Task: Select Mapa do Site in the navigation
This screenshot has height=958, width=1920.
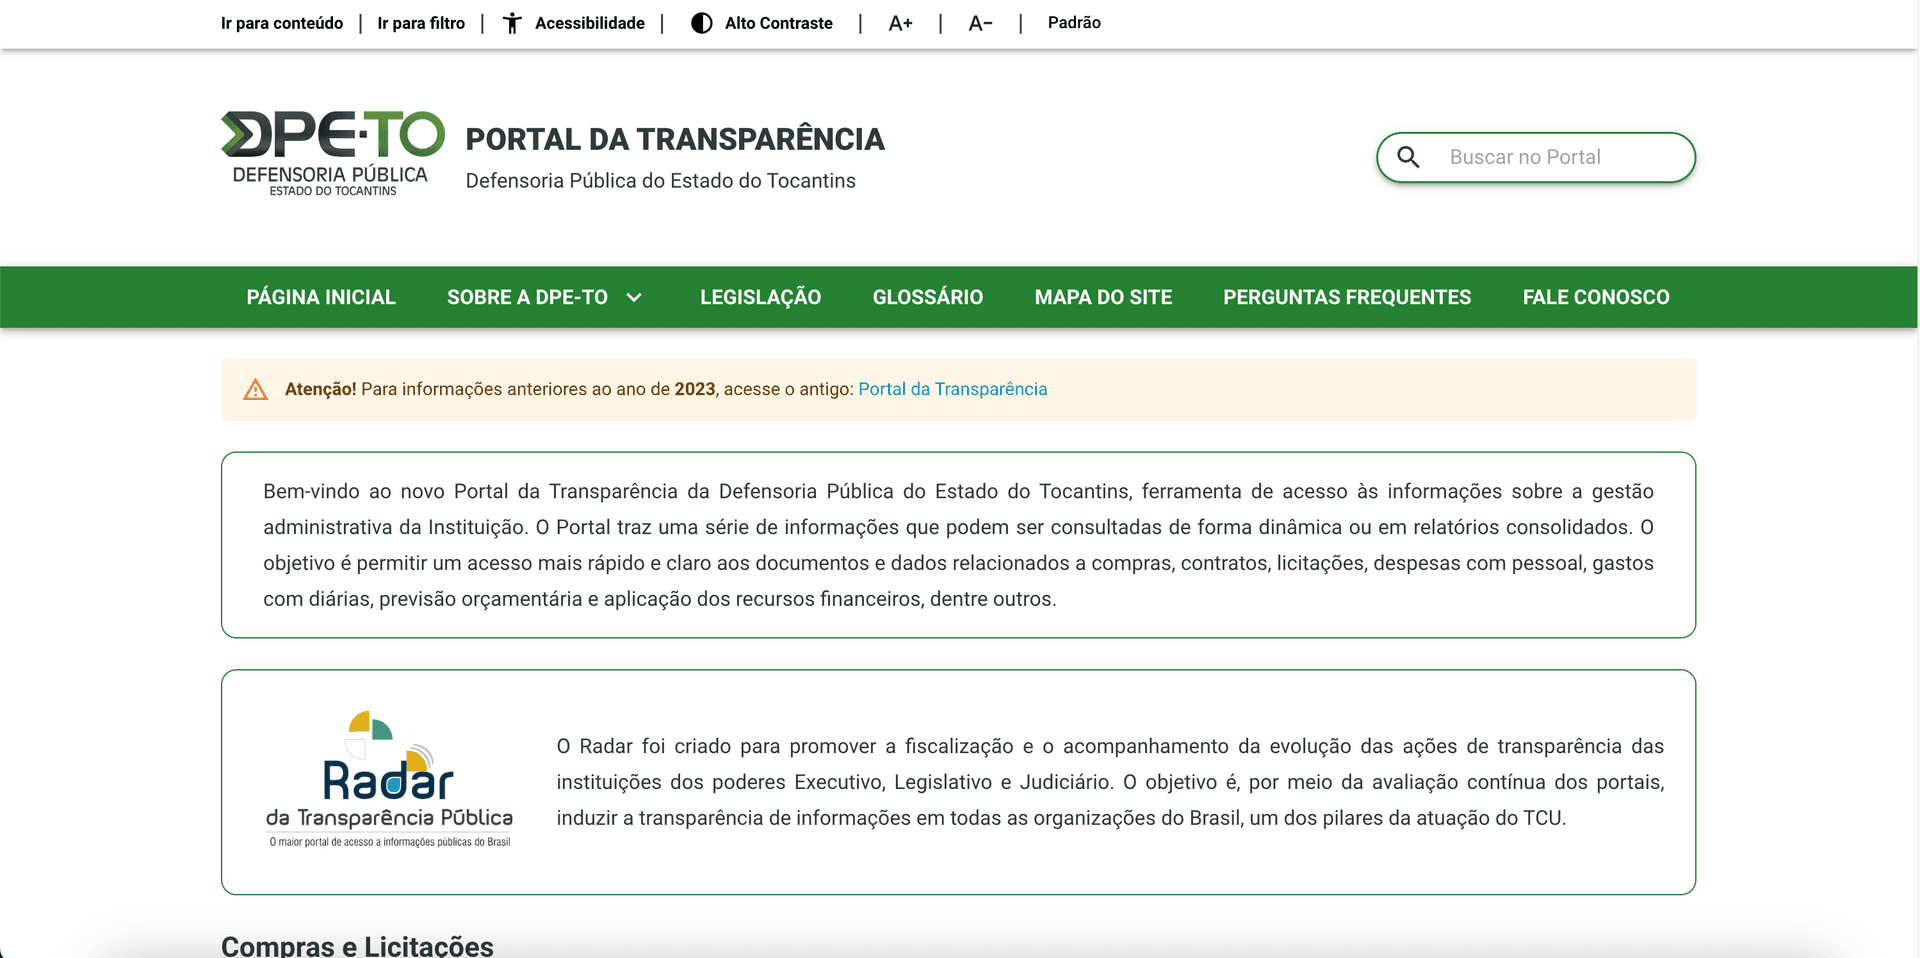Action: click(x=1103, y=297)
